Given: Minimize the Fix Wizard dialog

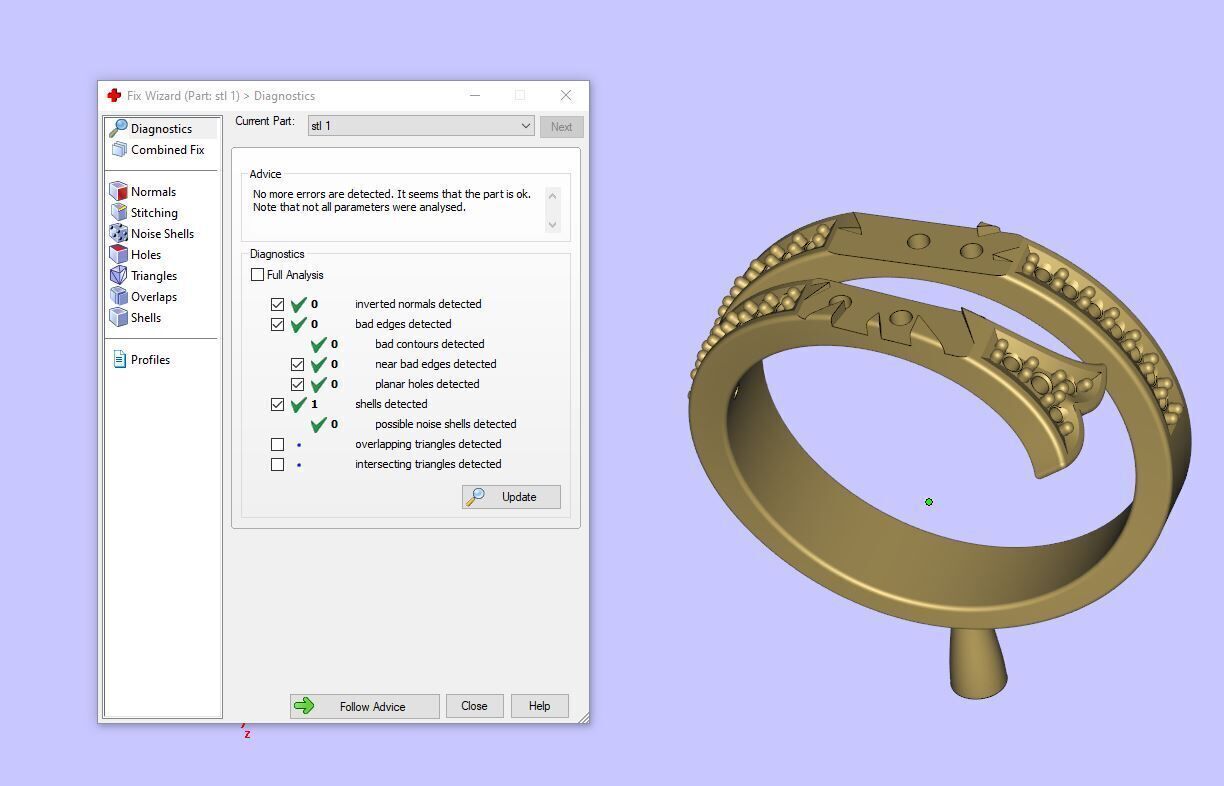Looking at the screenshot, I should point(476,96).
